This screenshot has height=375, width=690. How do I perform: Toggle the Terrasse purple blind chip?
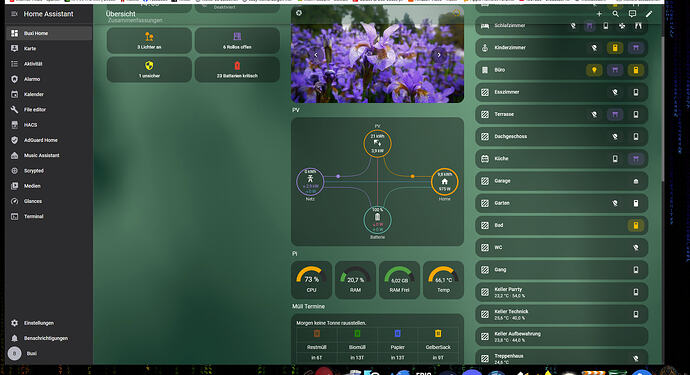pyautogui.click(x=615, y=114)
